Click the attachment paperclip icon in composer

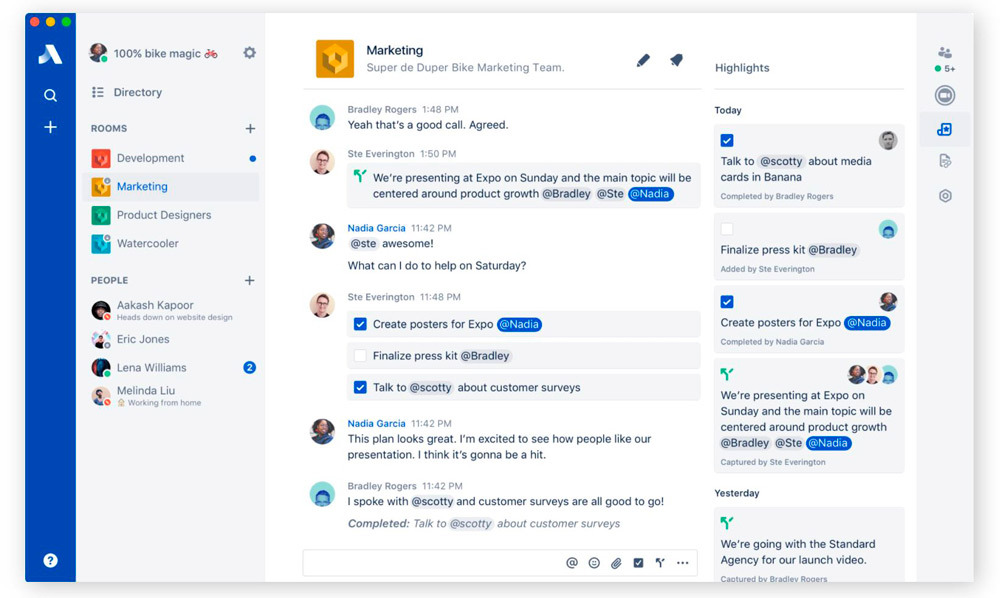(616, 563)
